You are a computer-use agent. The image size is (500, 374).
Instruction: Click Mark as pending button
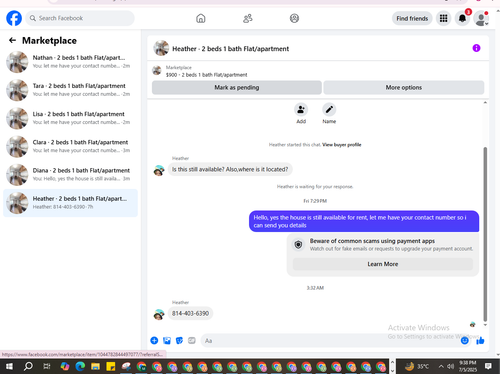coord(237,87)
